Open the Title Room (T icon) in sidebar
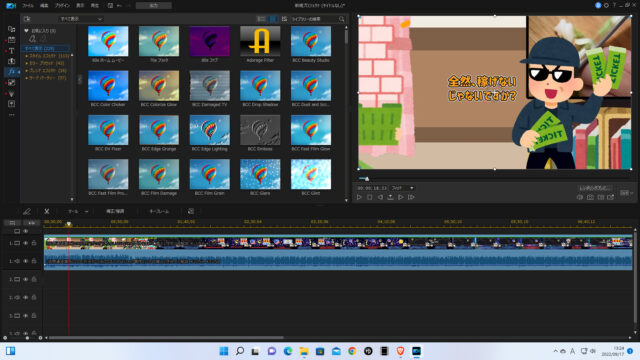 coord(11,51)
